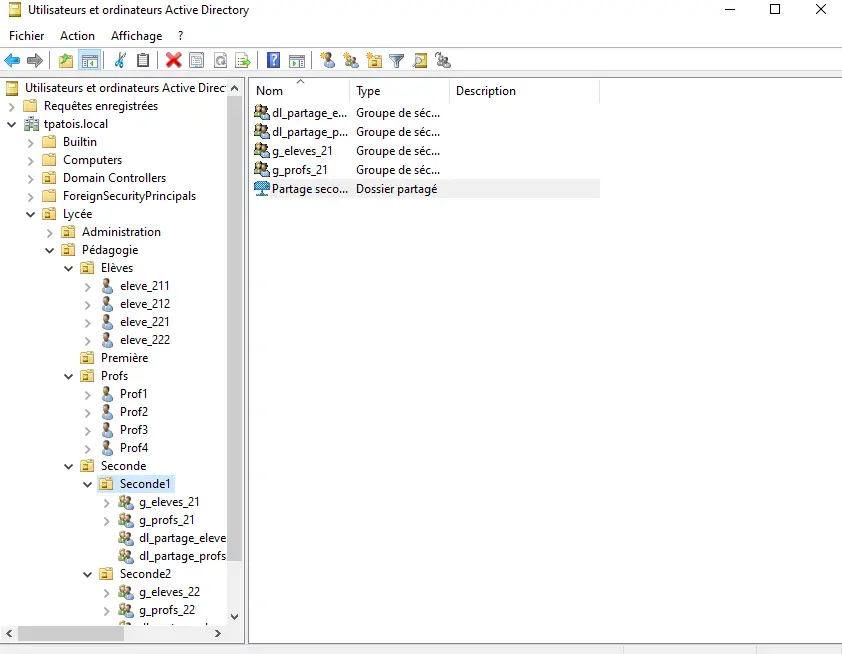
Task: Expand the Administration OU
Action: click(49, 232)
